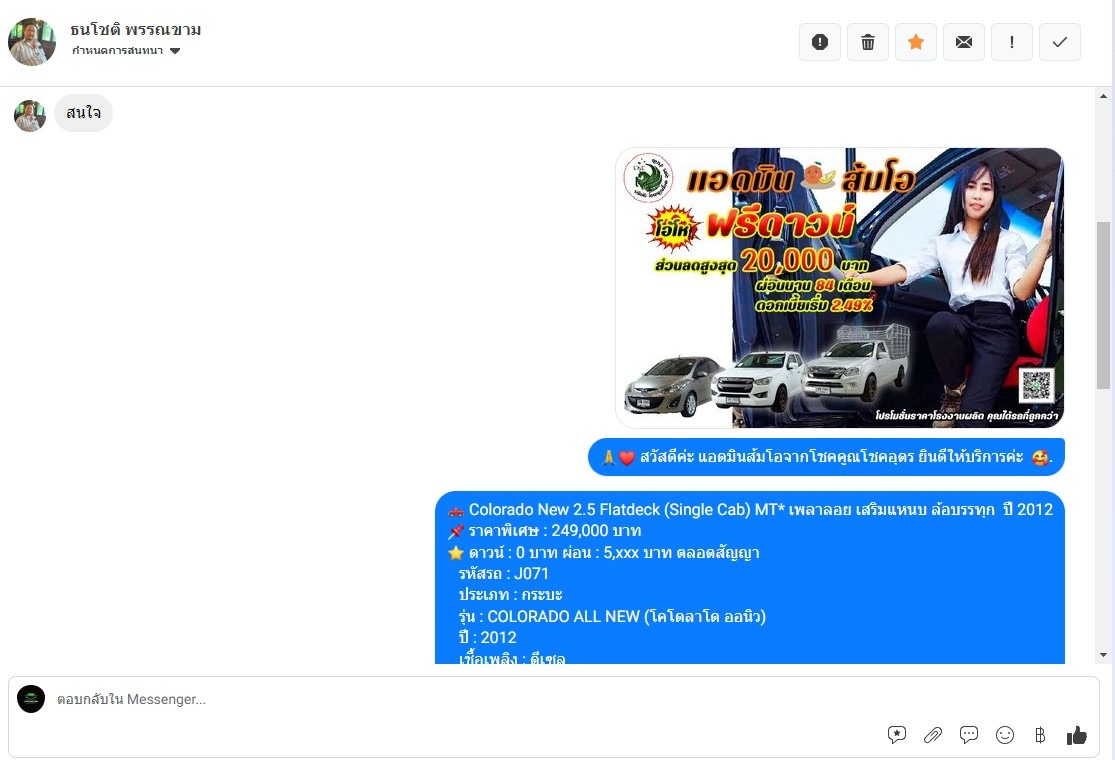
Task: Select the รุ่น : COLORADO ALL NEW line
Action: tap(612, 616)
